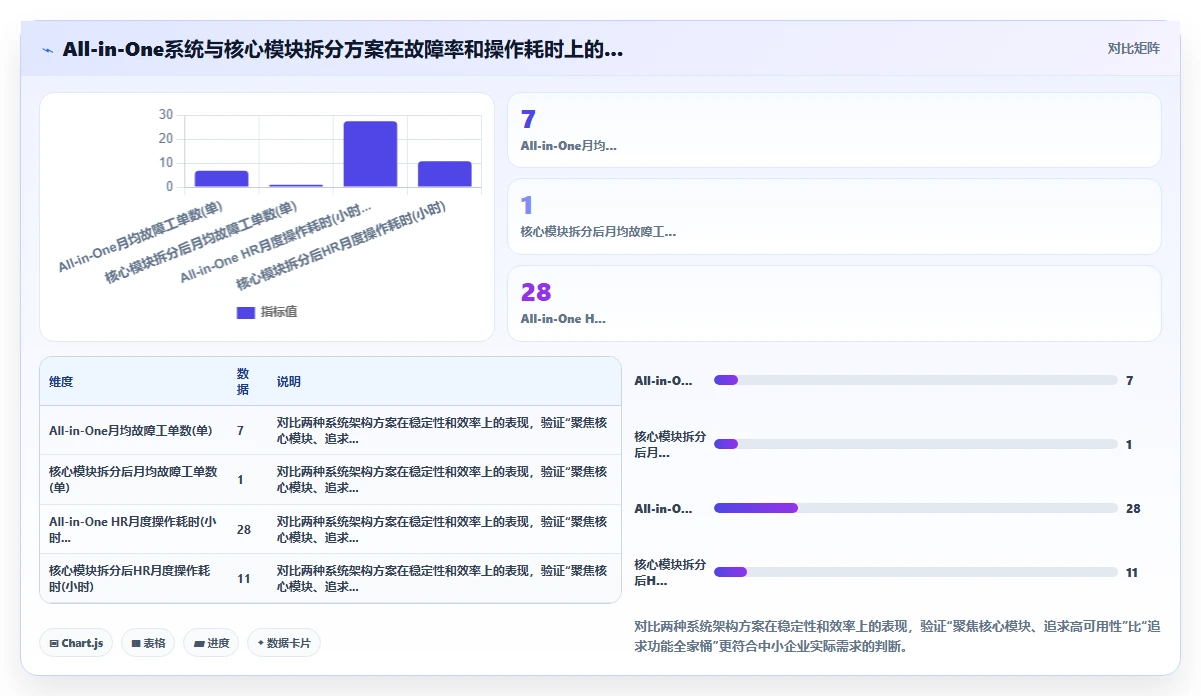Click the 数据卡片 tag button
The height and width of the screenshot is (696, 1201).
tap(284, 643)
